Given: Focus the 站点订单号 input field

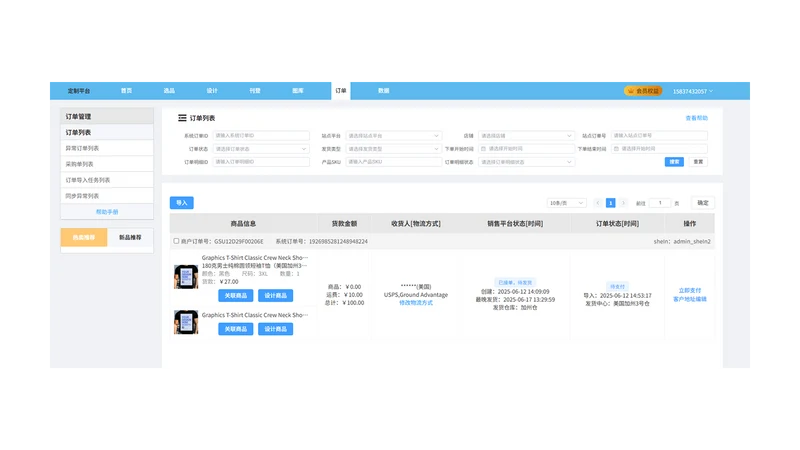Looking at the screenshot, I should (659, 136).
